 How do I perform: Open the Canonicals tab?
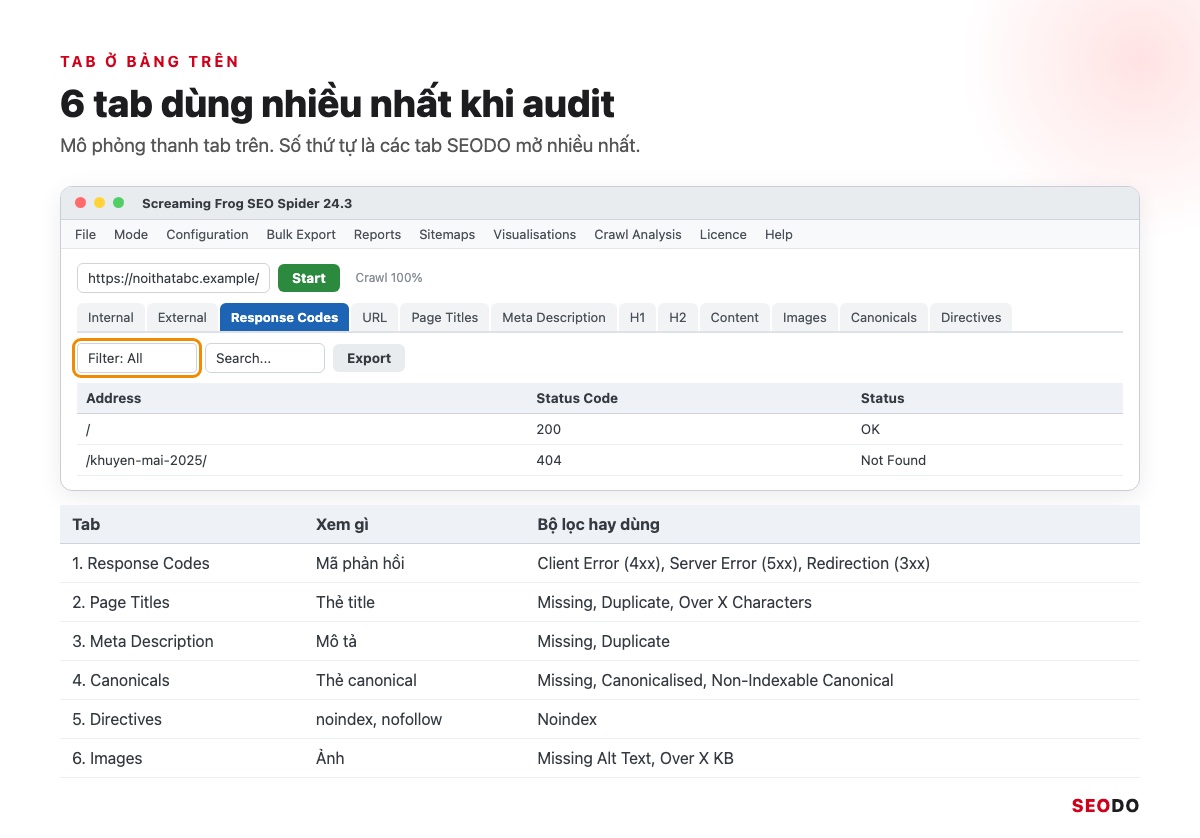(884, 317)
